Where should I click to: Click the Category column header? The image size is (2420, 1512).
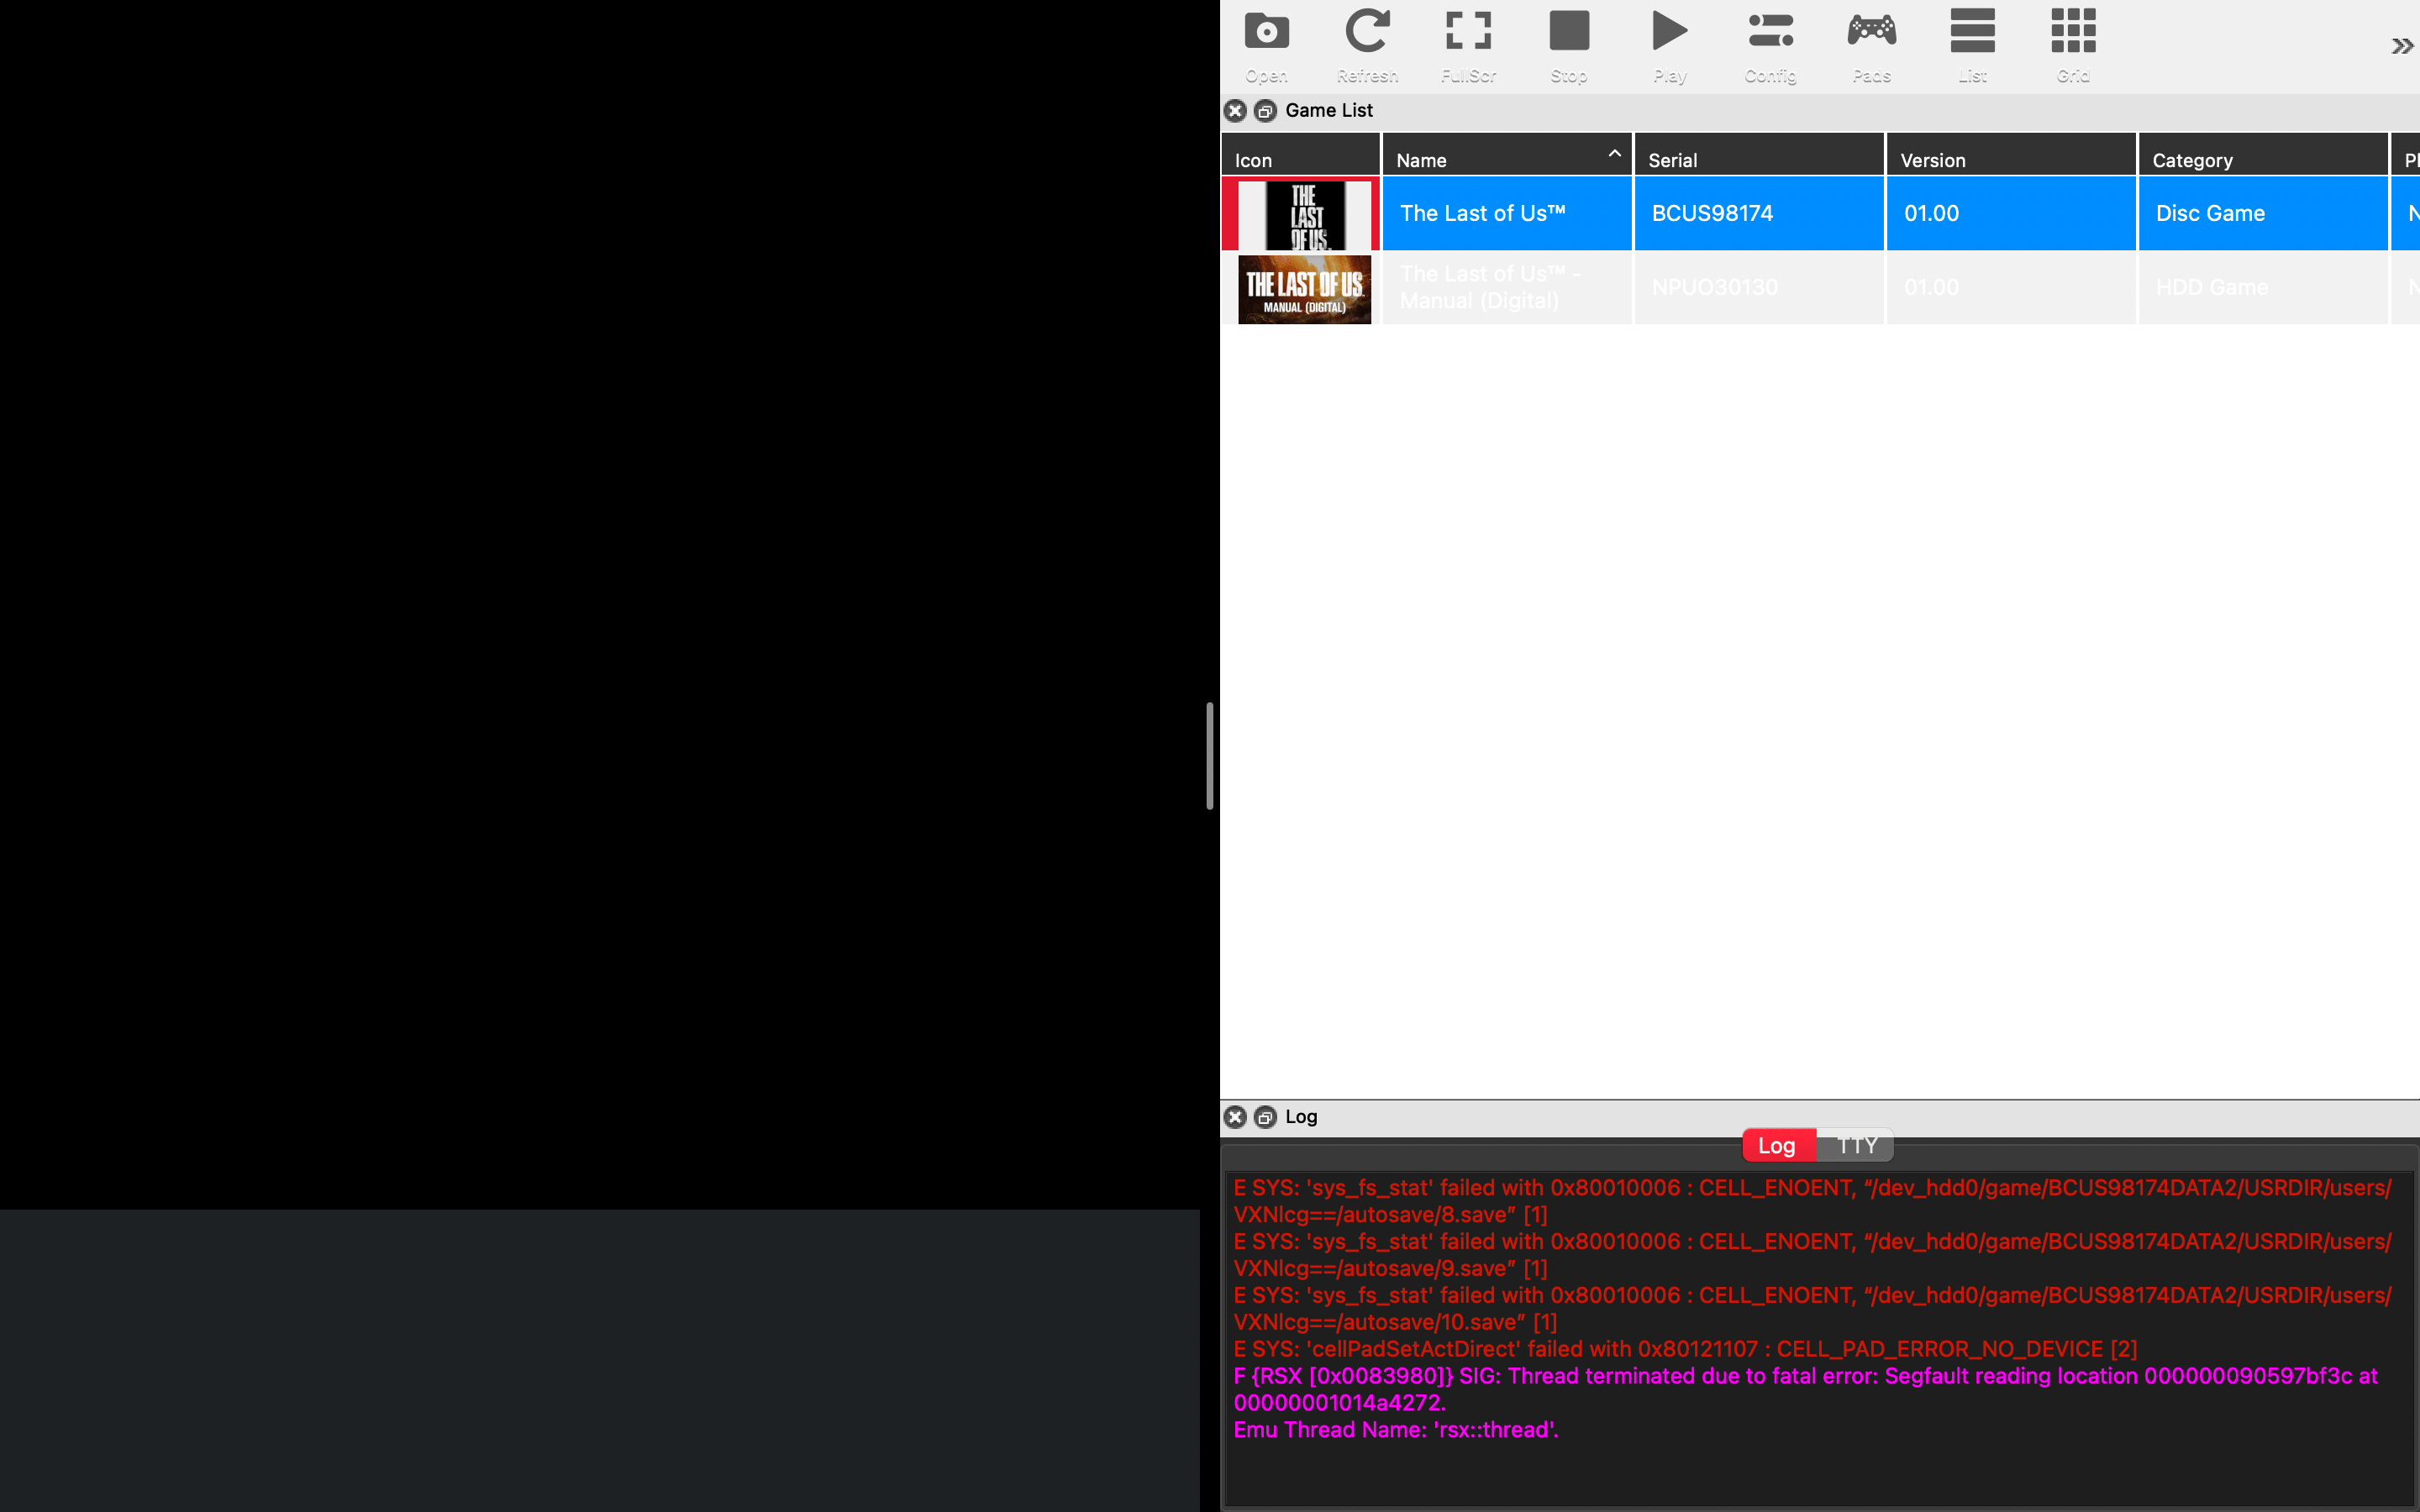2262,160
